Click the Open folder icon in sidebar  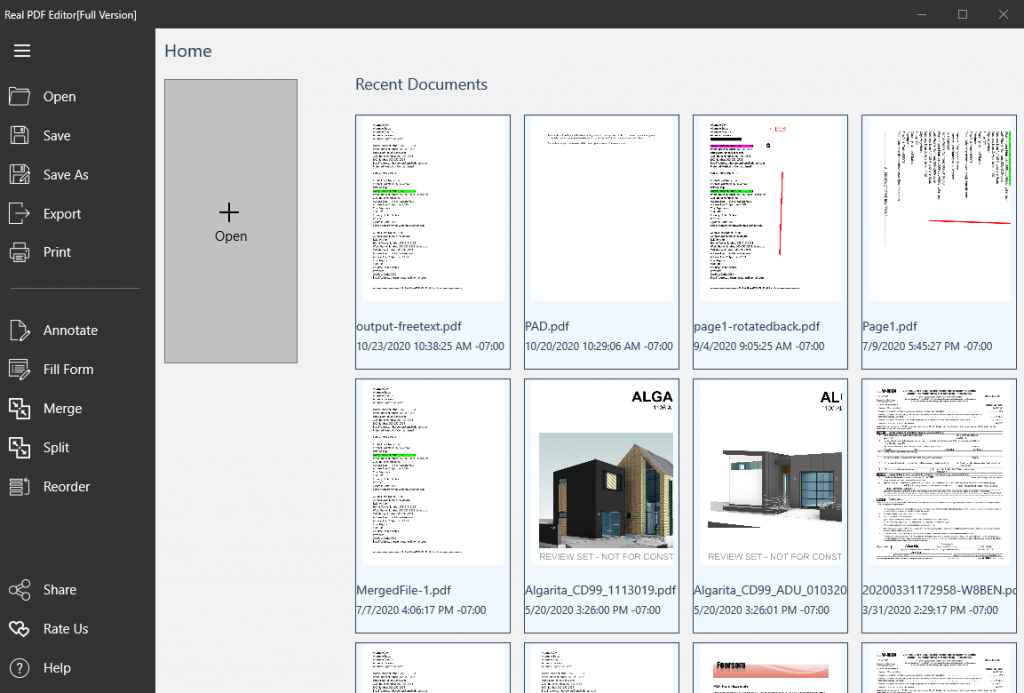[20, 97]
